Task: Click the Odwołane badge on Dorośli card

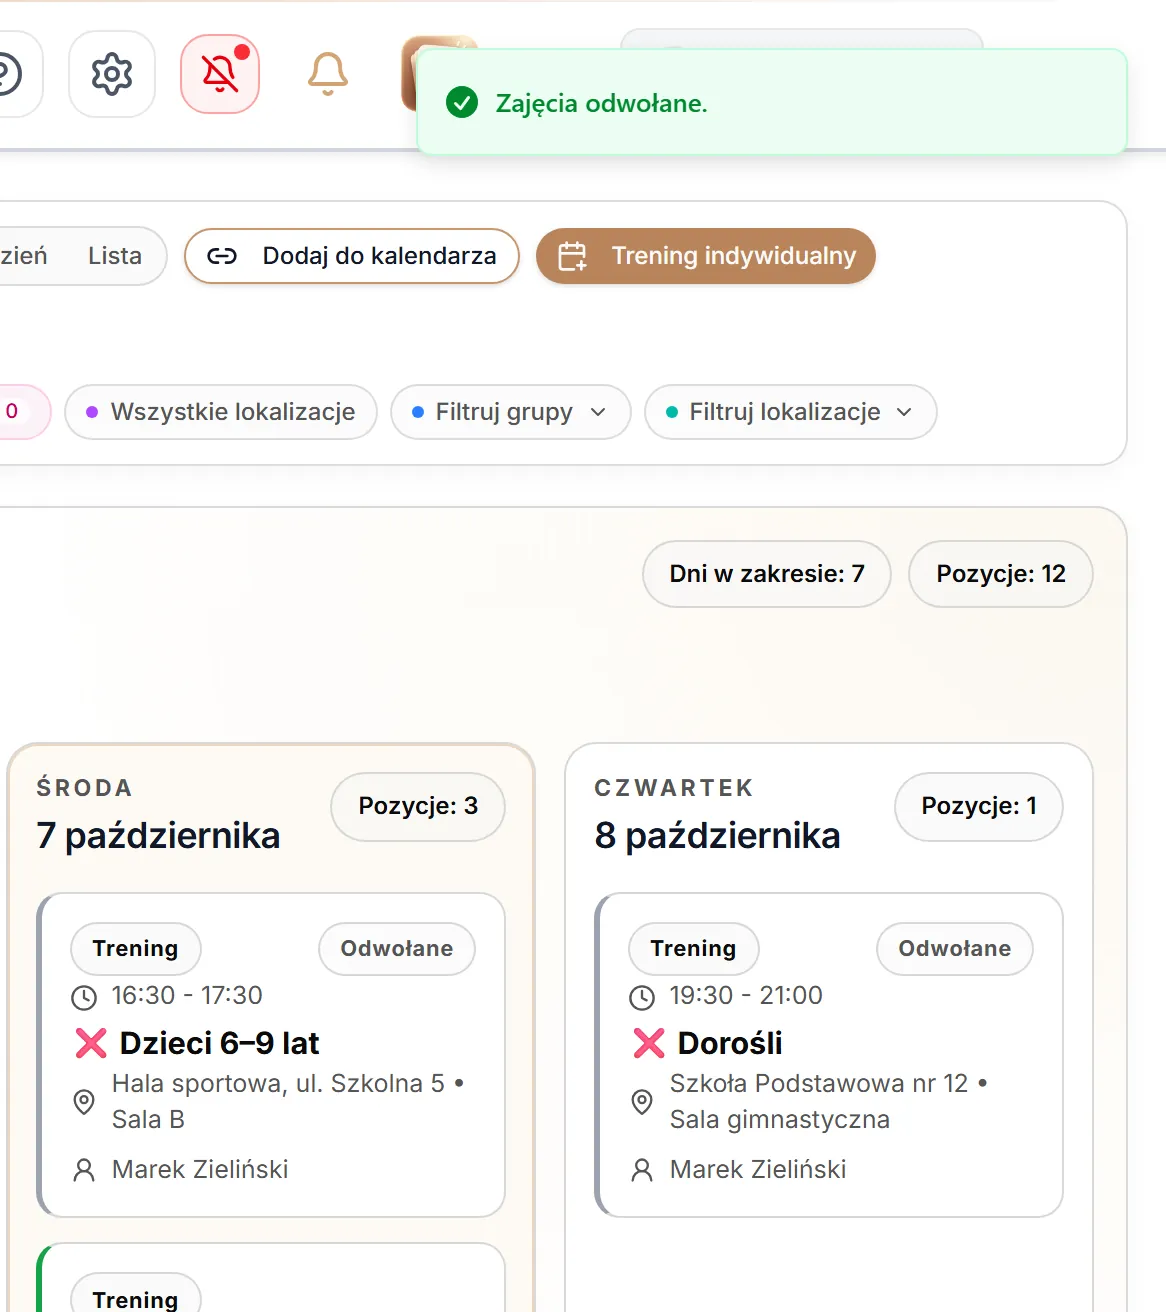Action: 955,949
